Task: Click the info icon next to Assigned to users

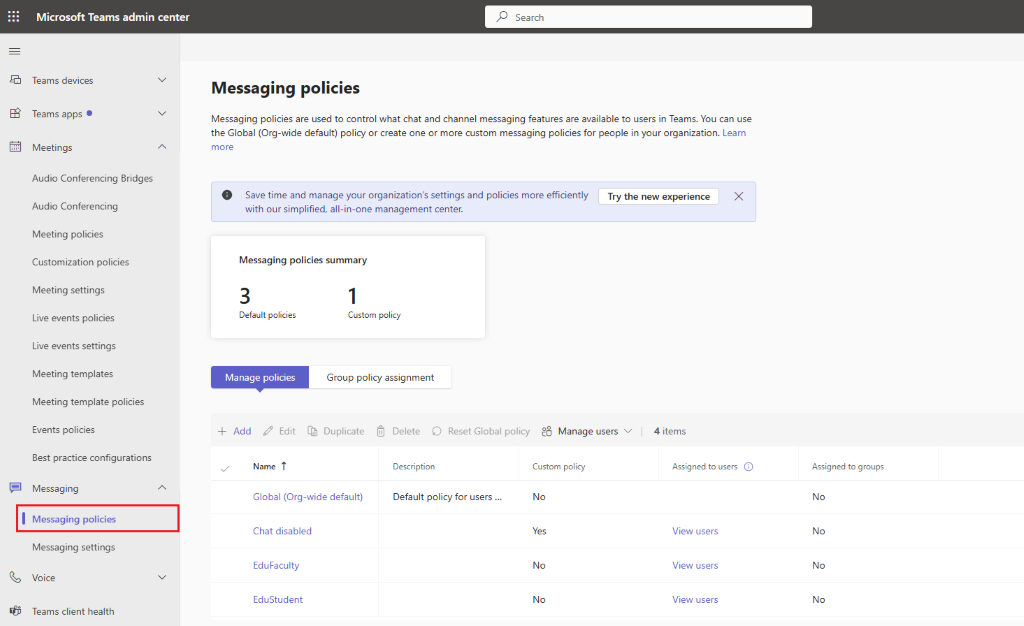Action: click(x=748, y=466)
